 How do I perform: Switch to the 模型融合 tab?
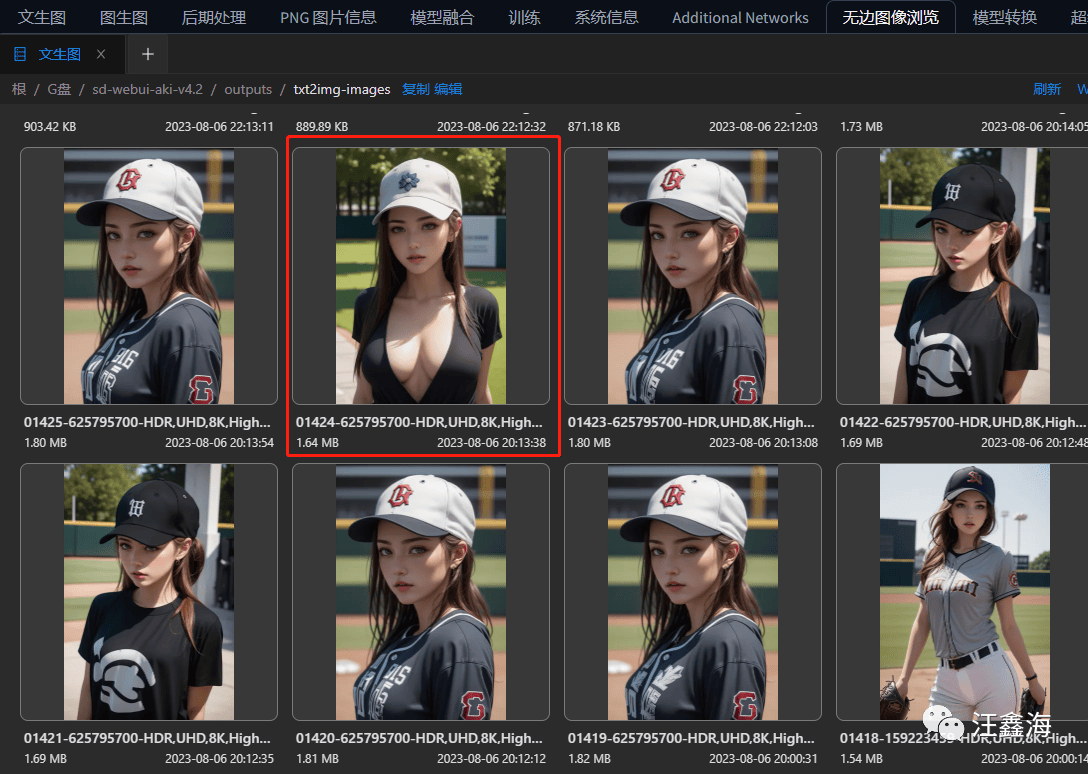click(442, 17)
